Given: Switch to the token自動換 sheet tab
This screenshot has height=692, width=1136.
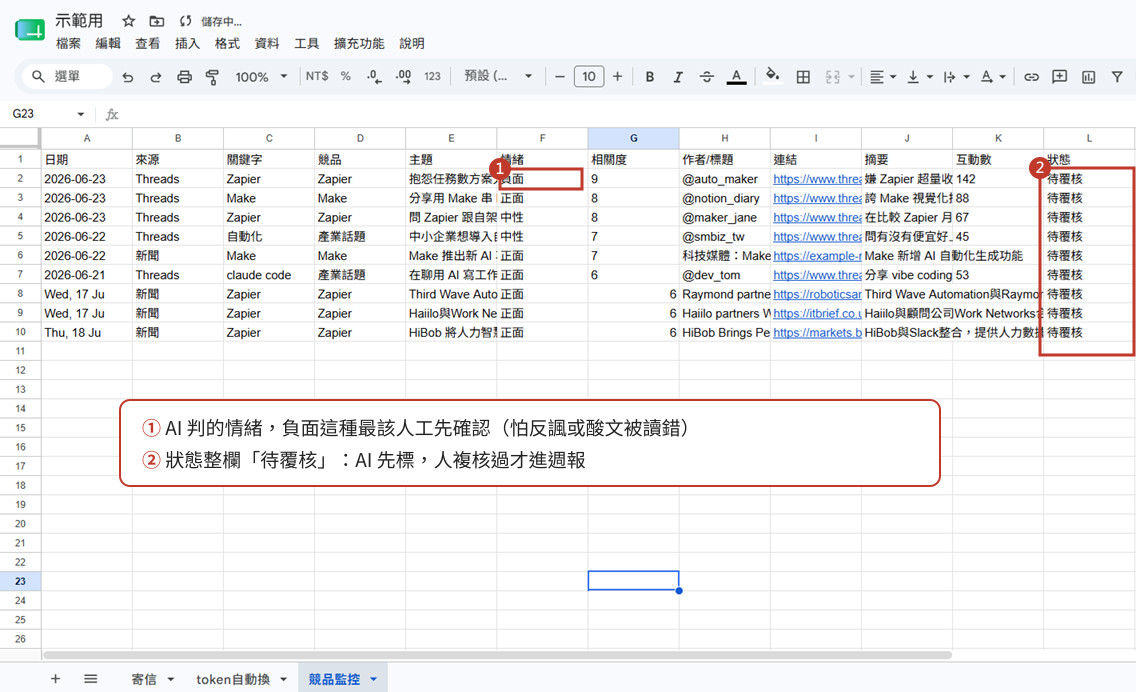Looking at the screenshot, I should click(x=233, y=679).
